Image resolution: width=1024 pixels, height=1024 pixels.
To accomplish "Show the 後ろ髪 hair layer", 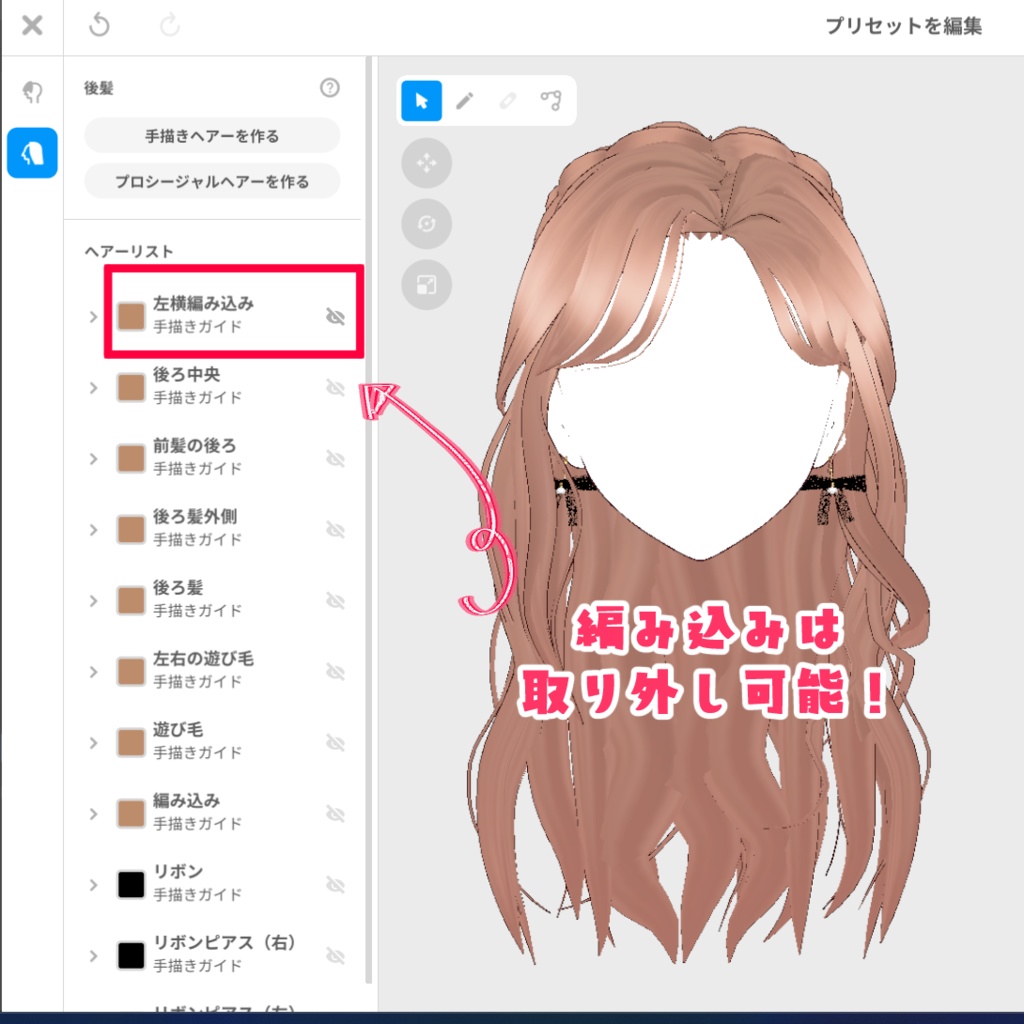I will (x=337, y=601).
